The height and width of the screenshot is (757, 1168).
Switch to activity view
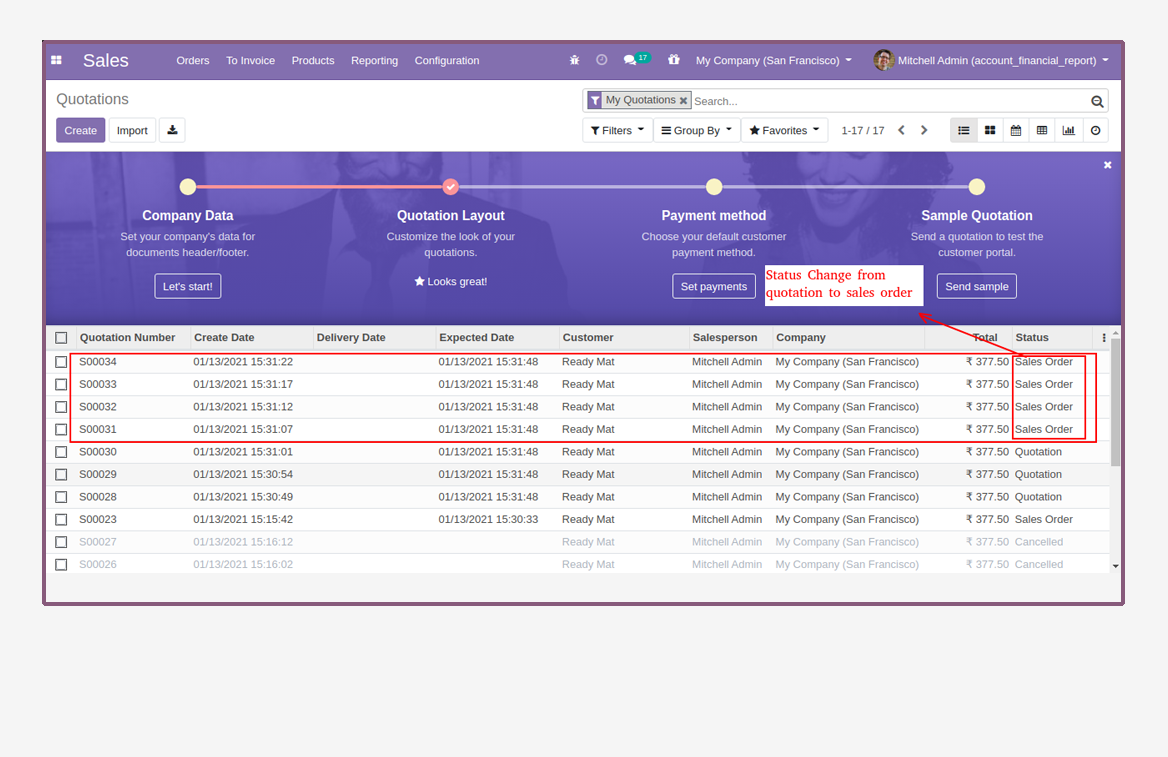click(x=1095, y=130)
